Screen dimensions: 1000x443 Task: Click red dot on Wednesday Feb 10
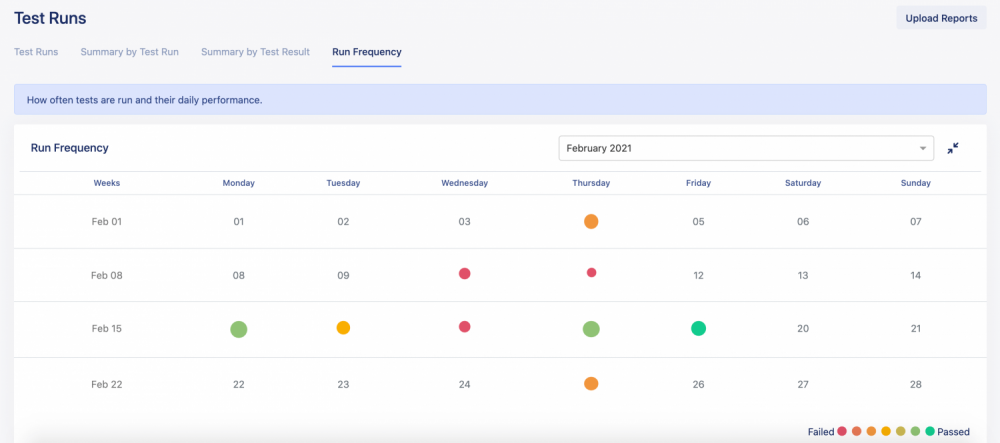464,273
